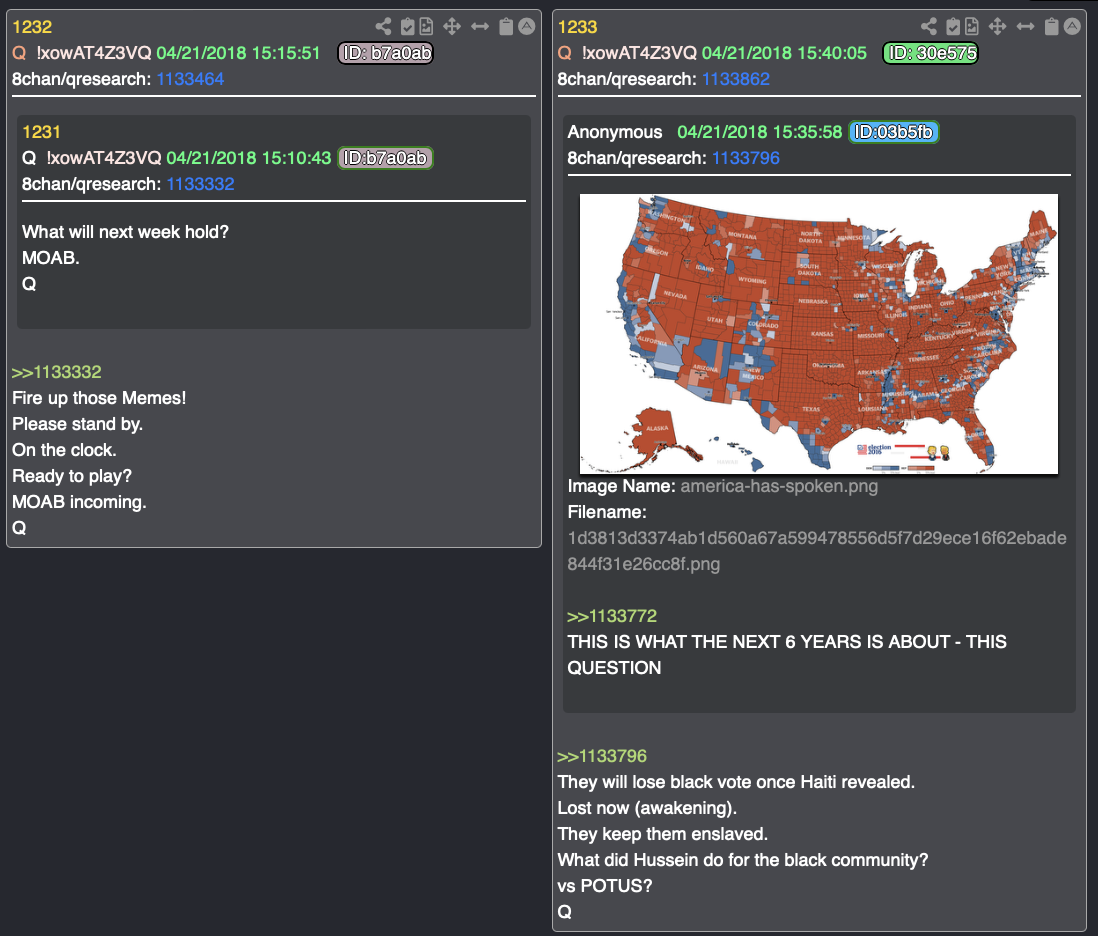The image size is (1098, 936).
Task: Click timestamp 04/21/2018 15:15:51
Action: [x=238, y=53]
